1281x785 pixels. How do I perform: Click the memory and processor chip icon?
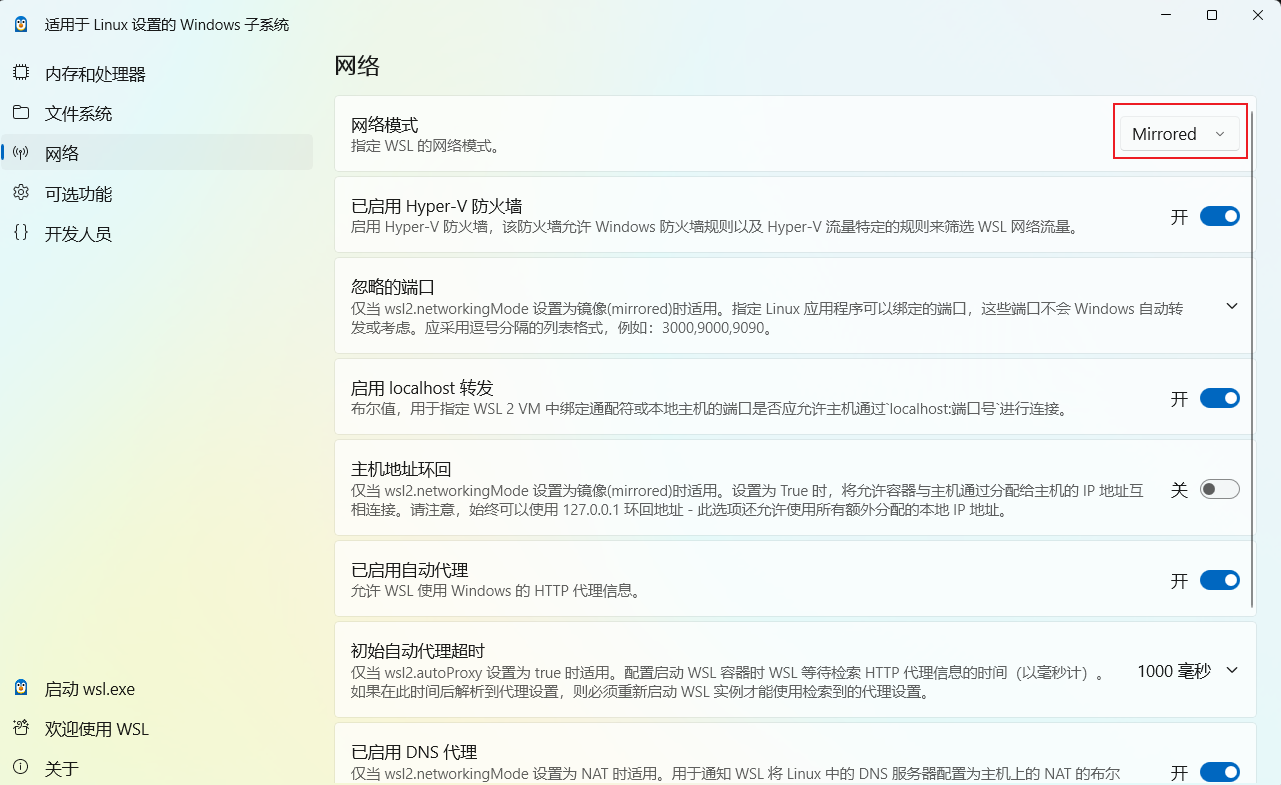coord(21,73)
